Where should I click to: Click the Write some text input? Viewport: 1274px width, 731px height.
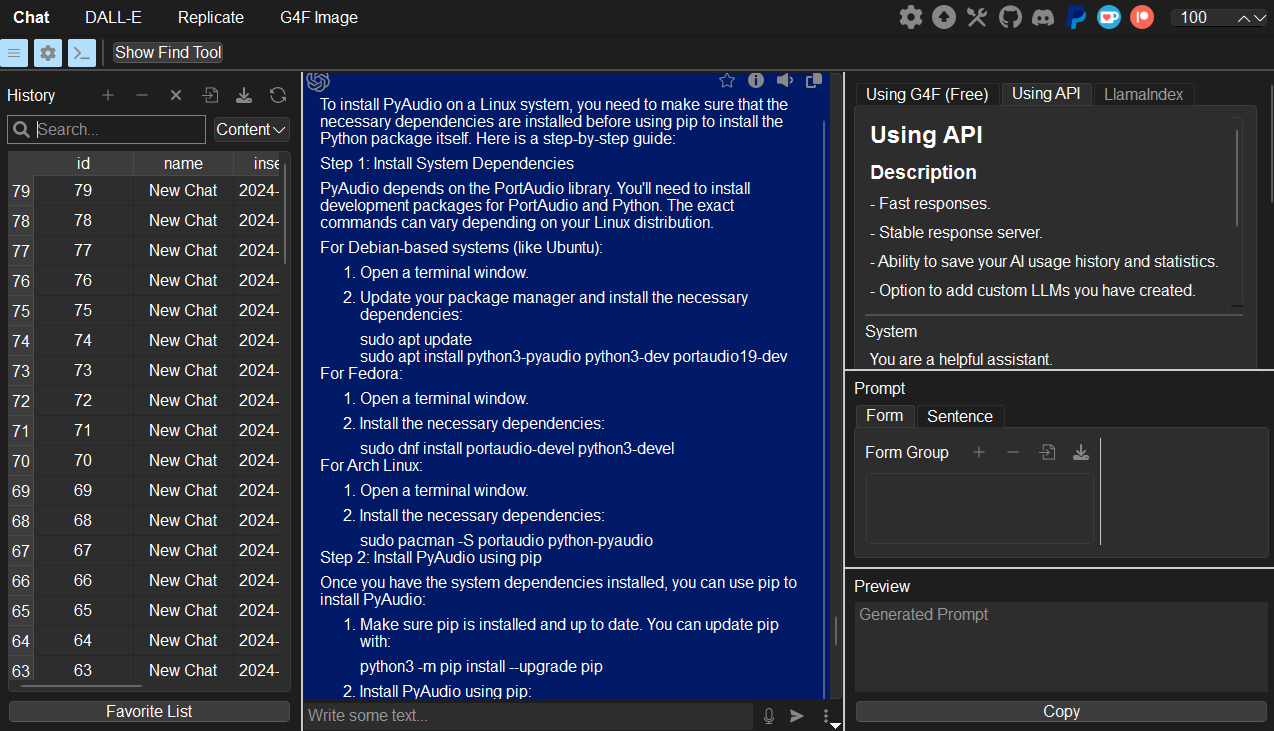tap(528, 715)
